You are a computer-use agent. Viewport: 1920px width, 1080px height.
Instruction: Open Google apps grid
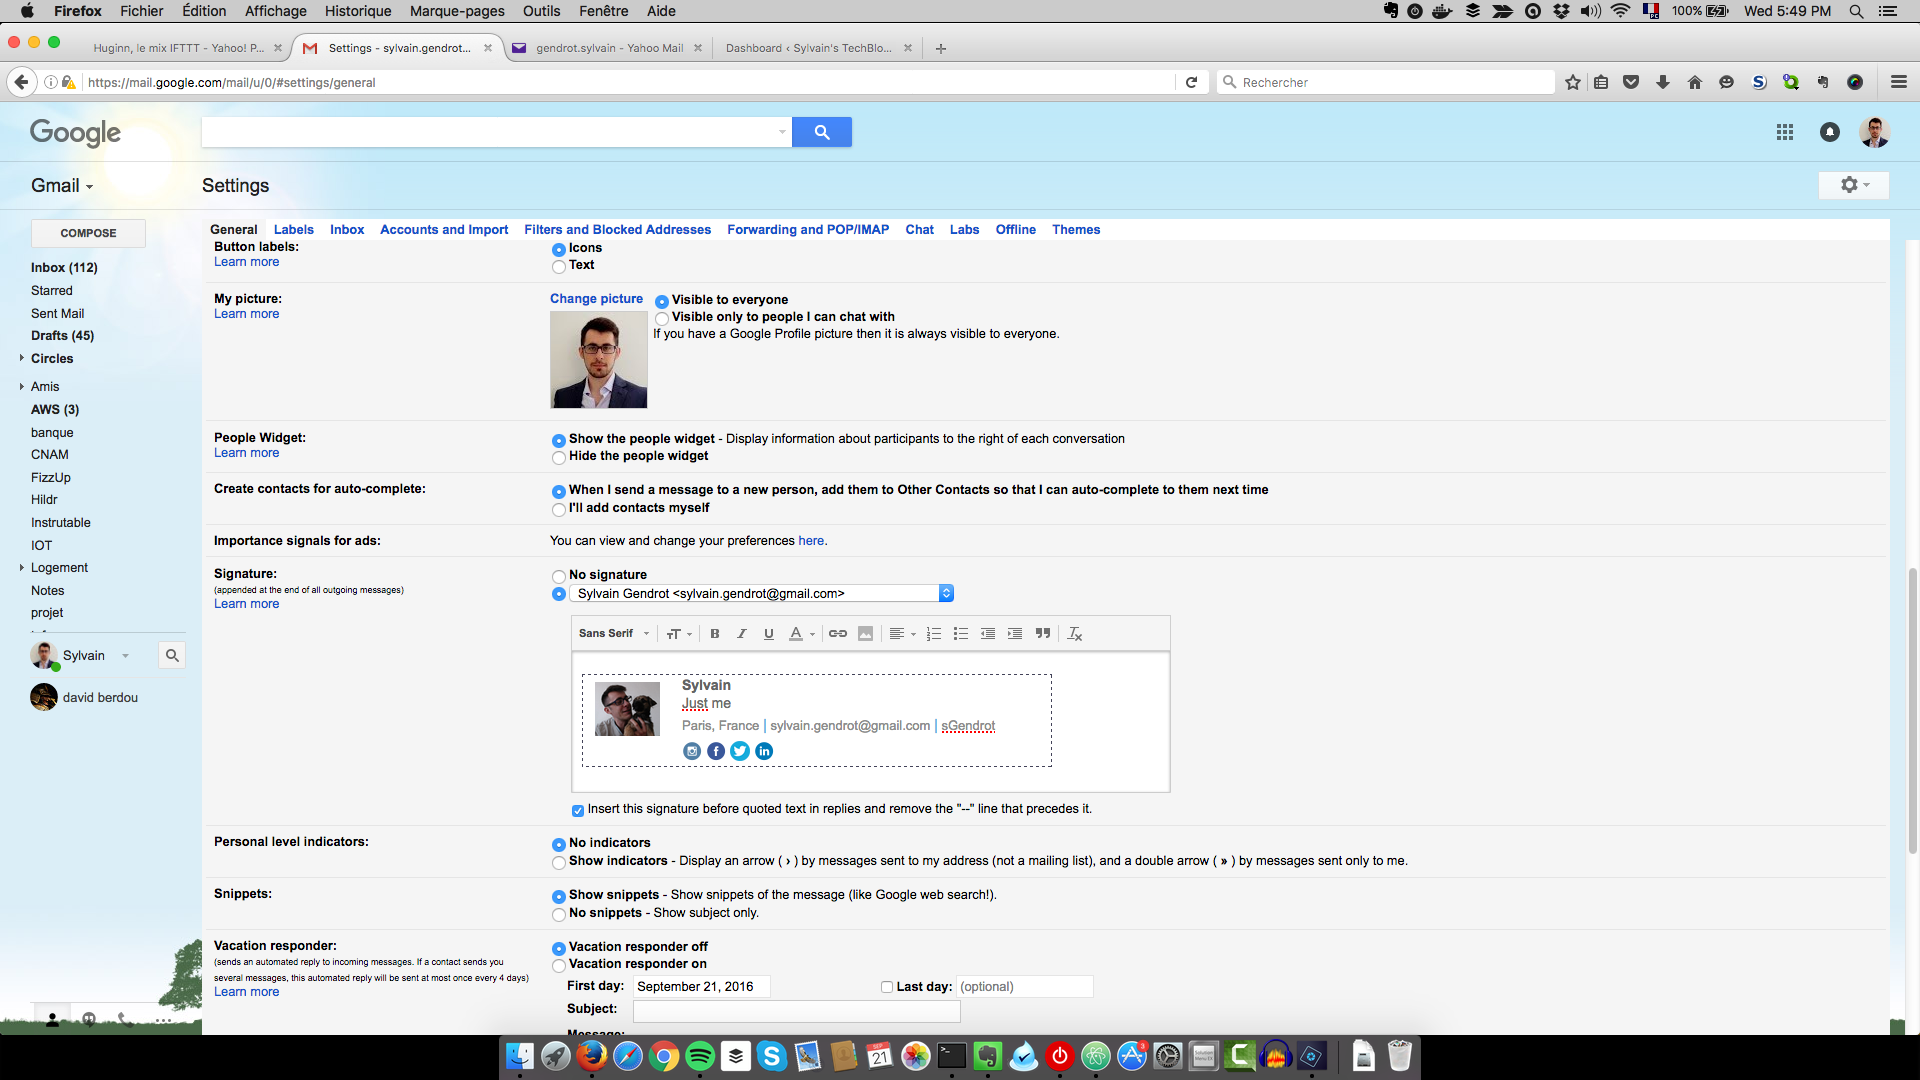tap(1785, 132)
